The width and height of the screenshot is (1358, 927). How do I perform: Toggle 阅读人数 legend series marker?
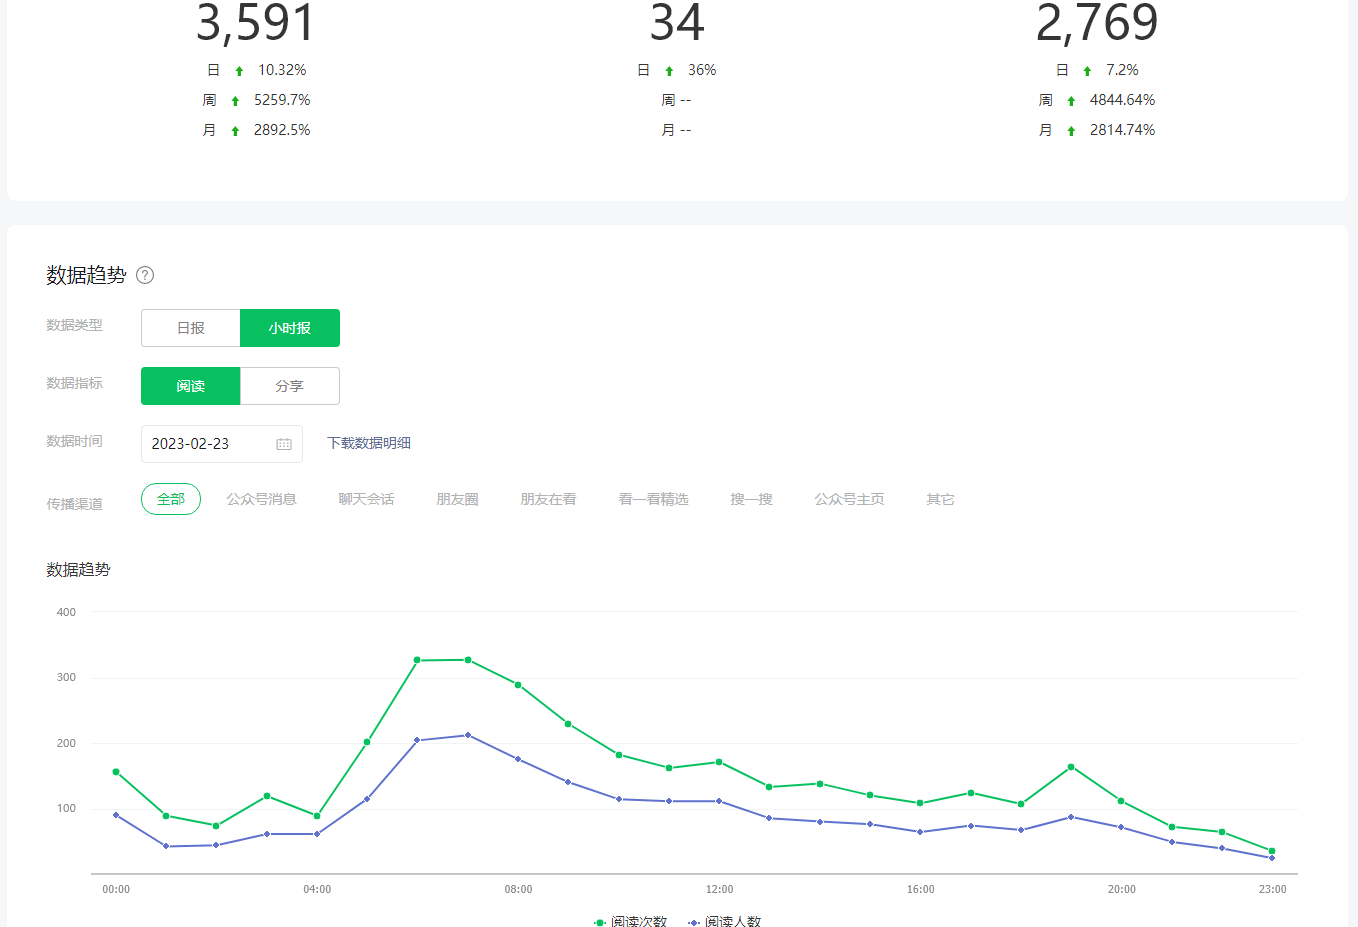(x=694, y=922)
